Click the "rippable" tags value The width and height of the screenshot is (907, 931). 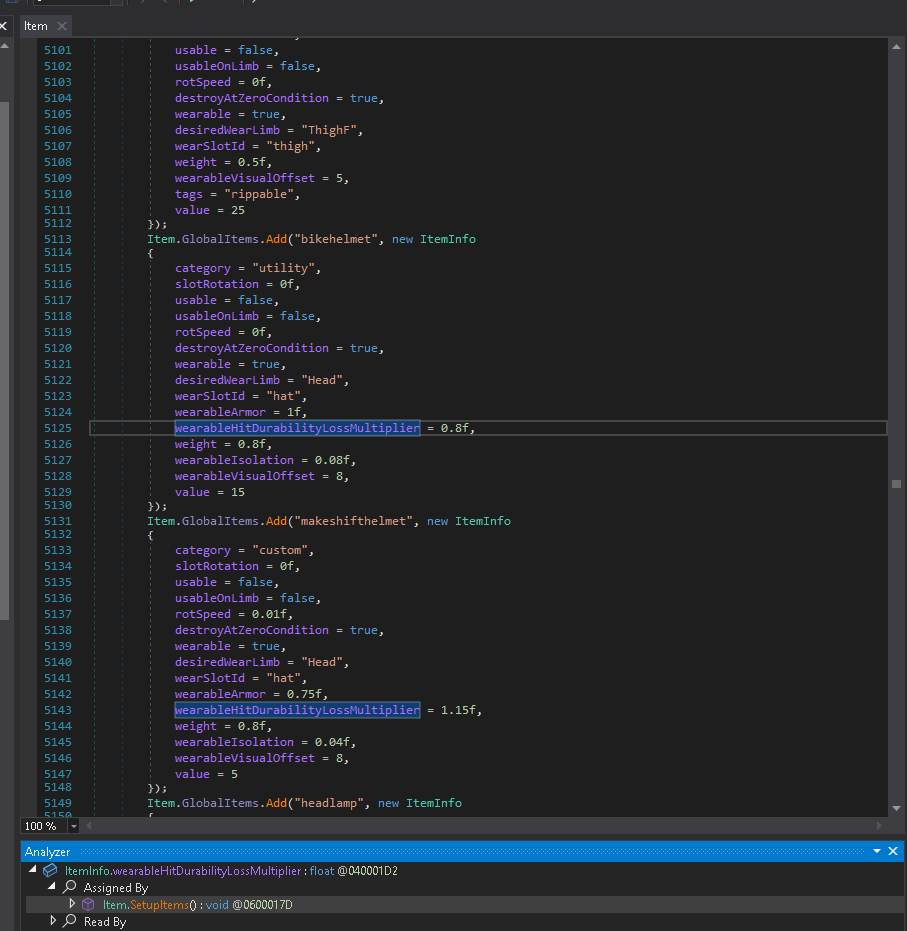pos(259,194)
